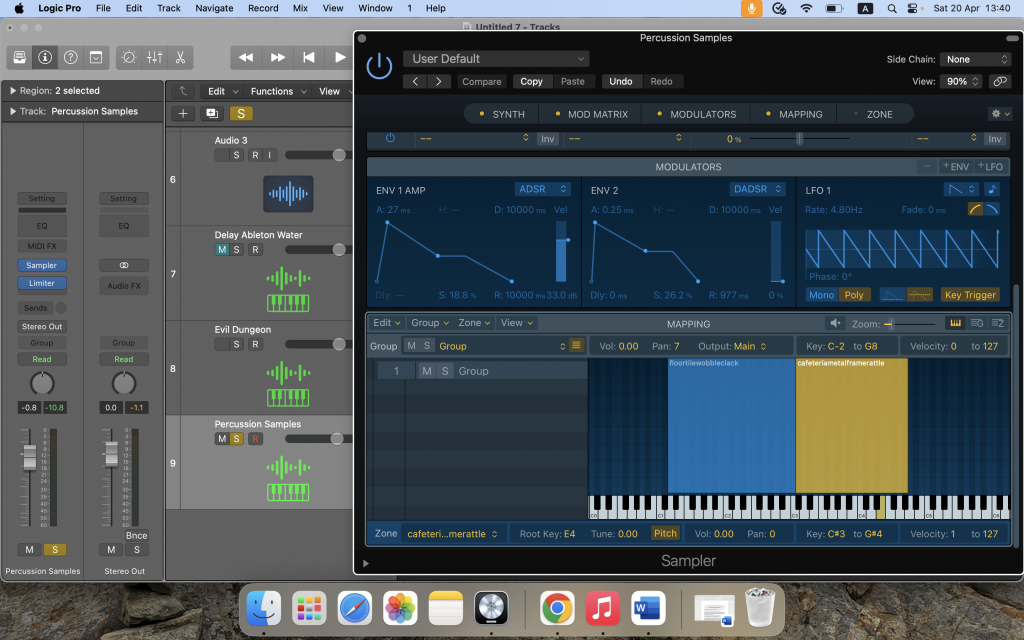Image resolution: width=1024 pixels, height=640 pixels.
Task: Choose the LFO 1 fade-out curve icon
Action: pos(991,209)
